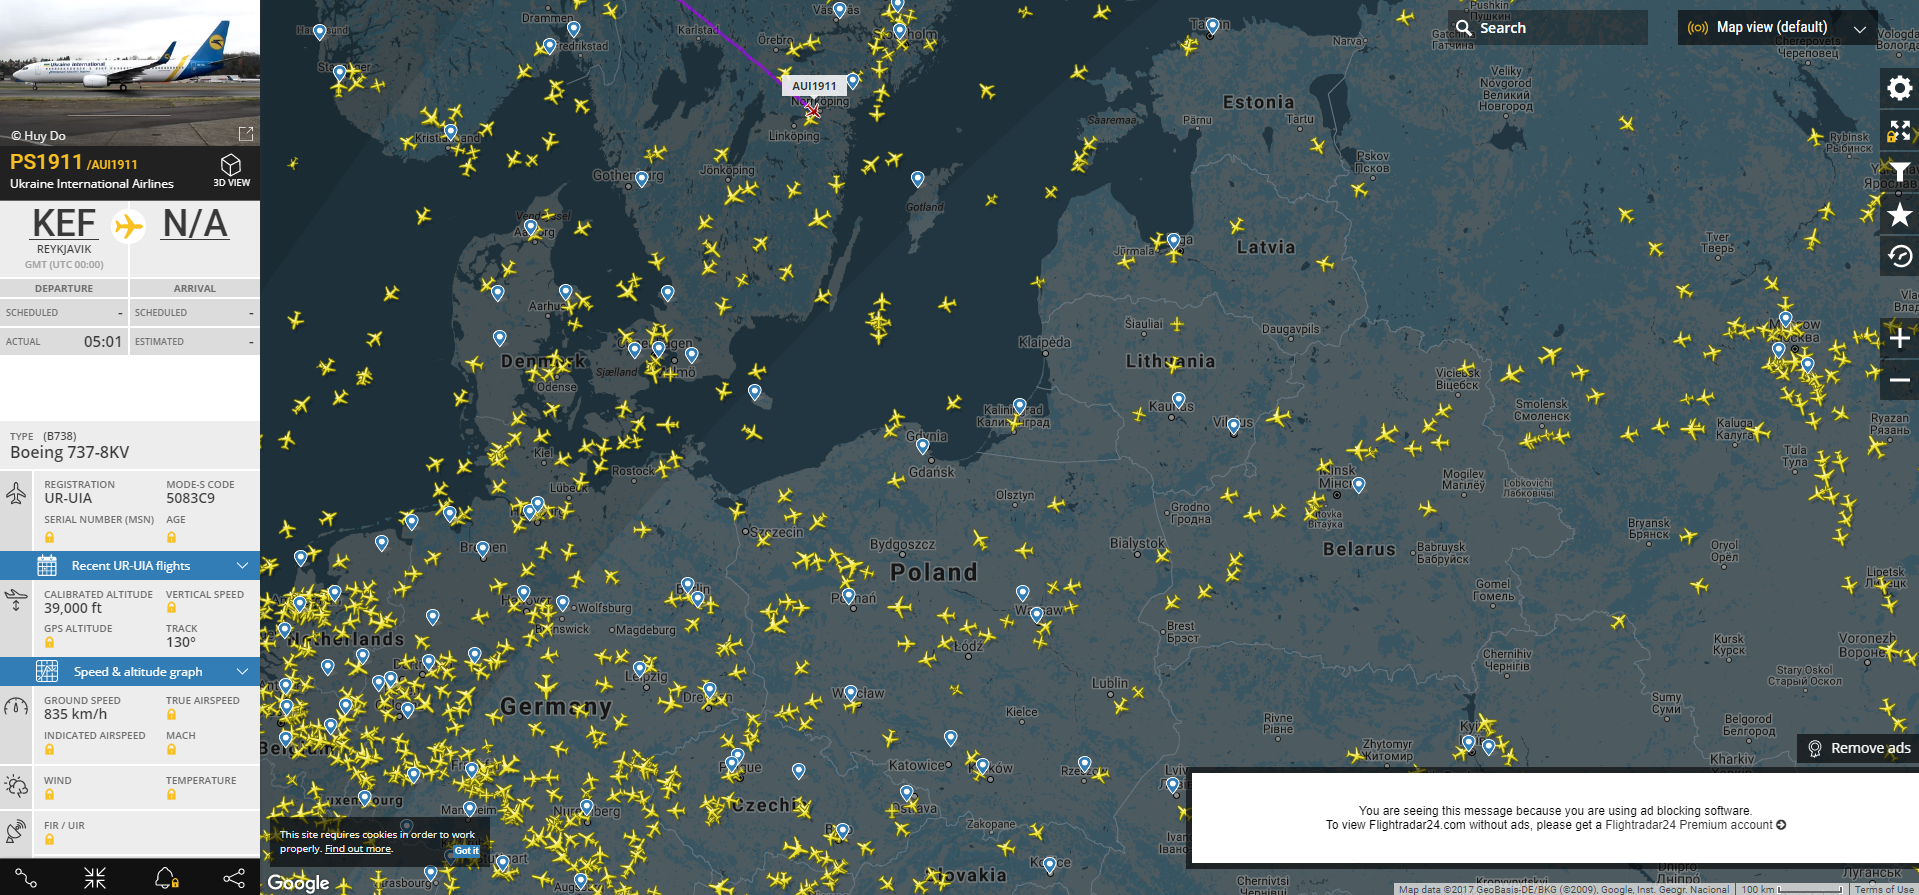1919x895 pixels.
Task: Click the fullscreen map icon
Action: [x=1899, y=131]
